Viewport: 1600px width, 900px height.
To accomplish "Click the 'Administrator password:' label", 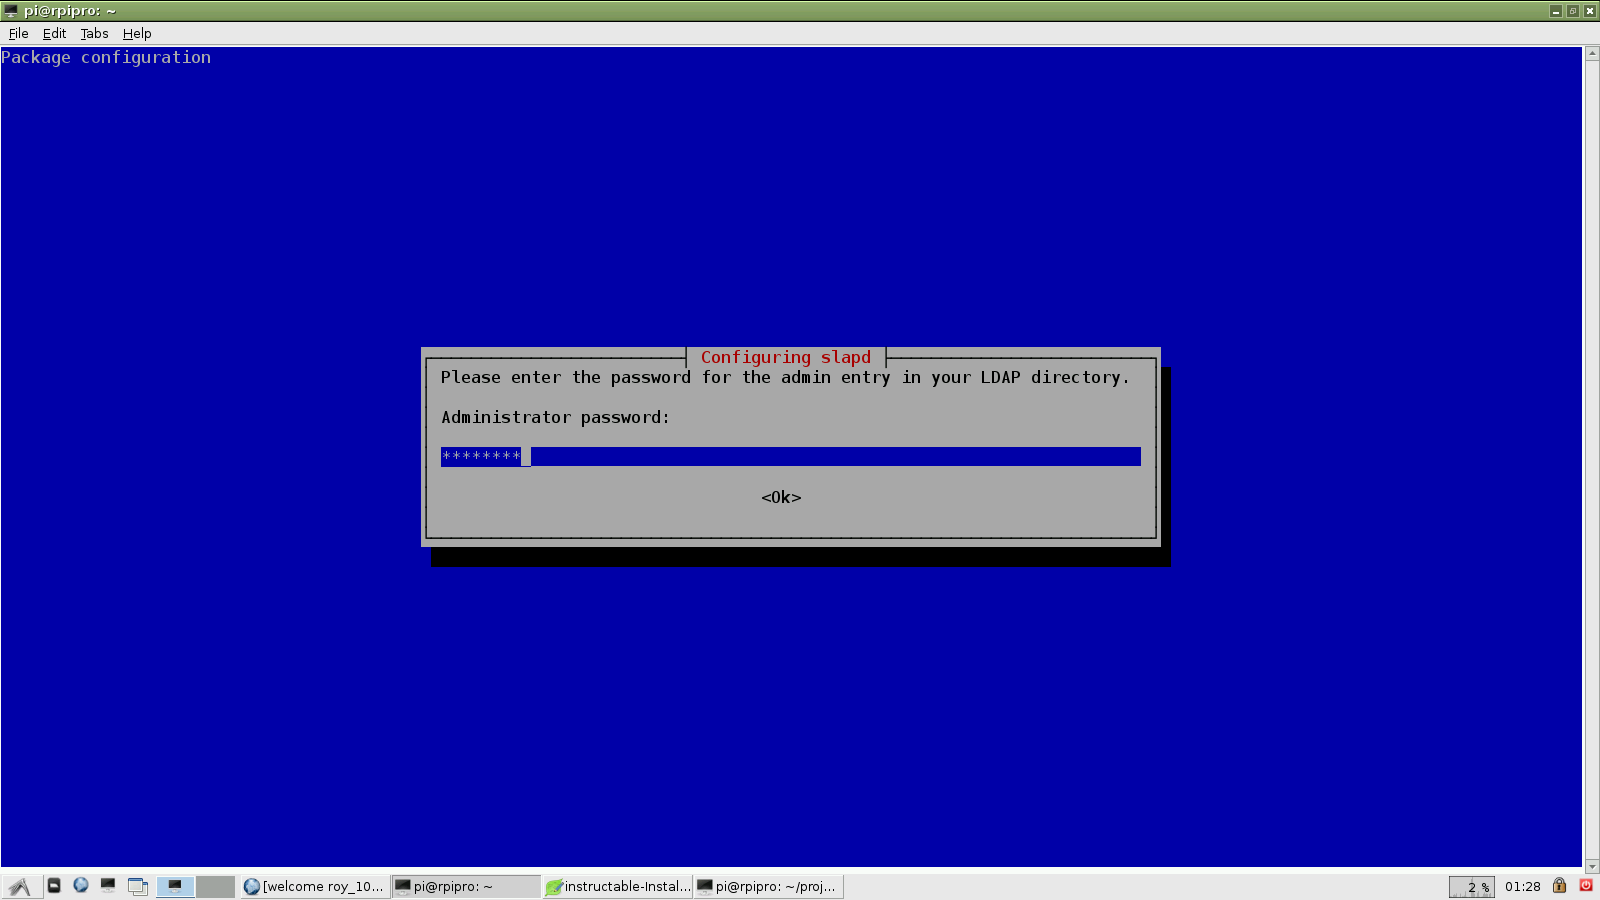I will (555, 417).
